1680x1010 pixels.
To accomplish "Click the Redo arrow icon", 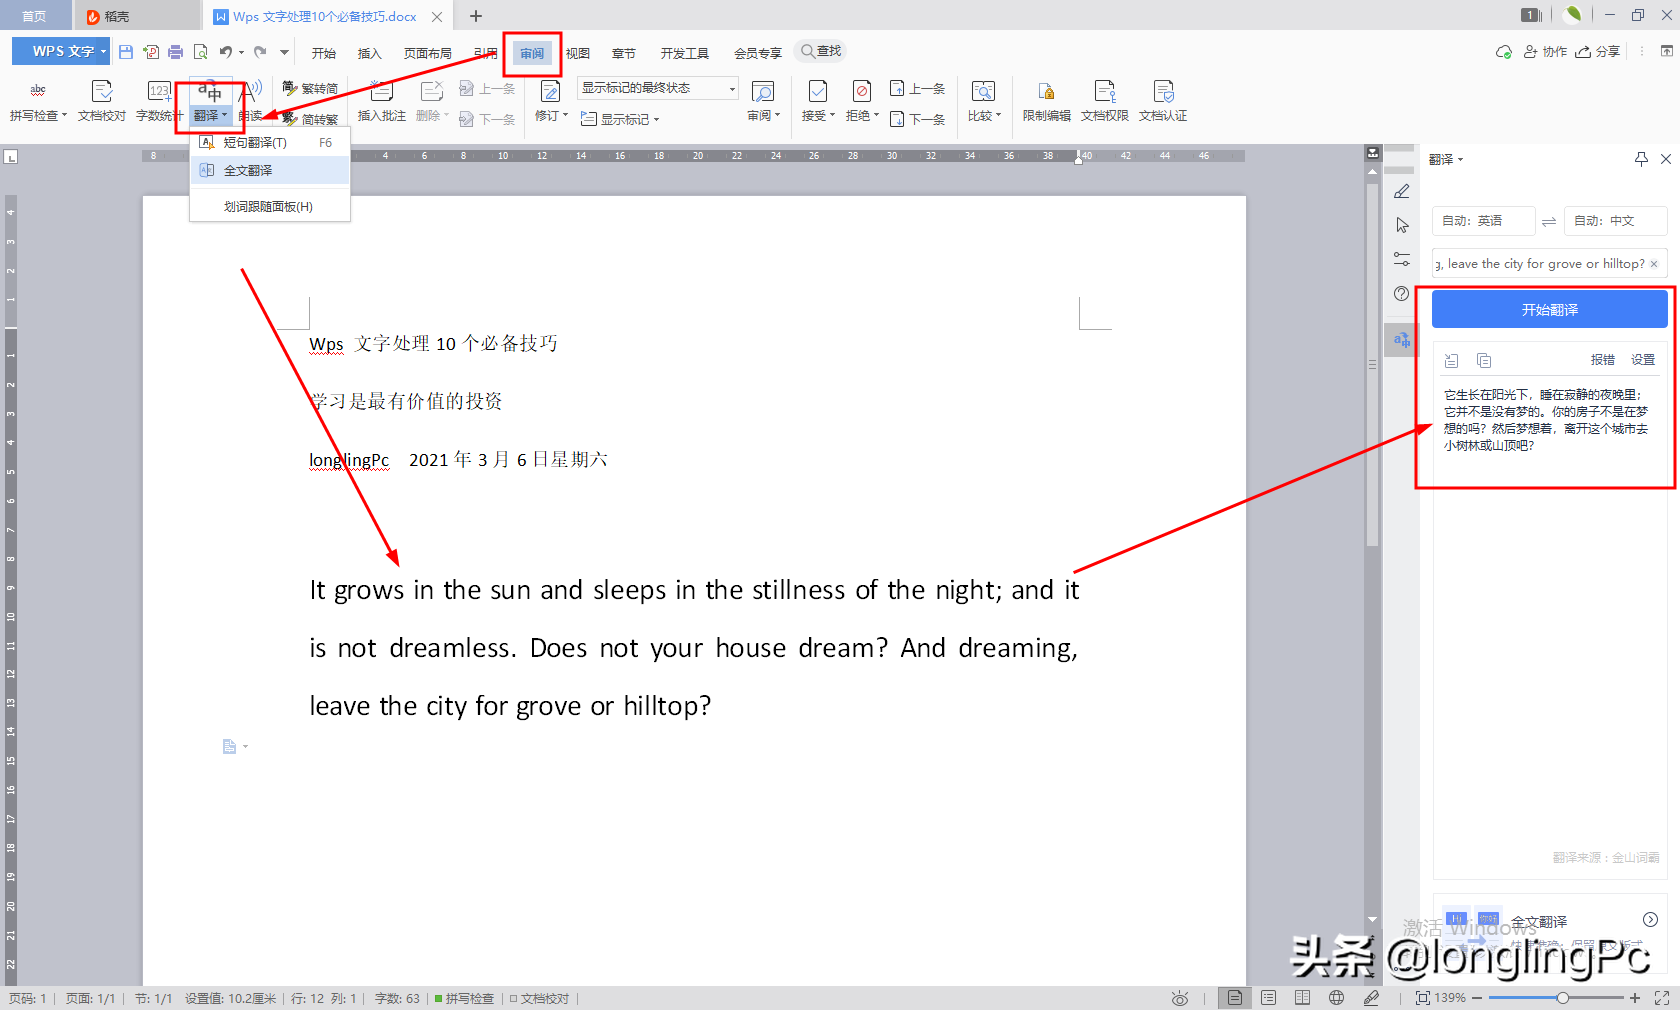I will pos(260,52).
